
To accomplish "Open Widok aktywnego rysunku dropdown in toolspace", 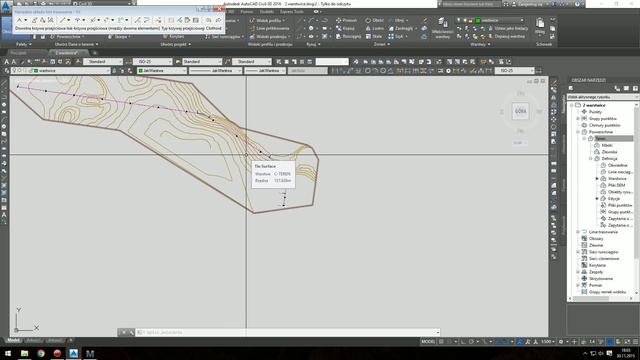I will [602, 97].
